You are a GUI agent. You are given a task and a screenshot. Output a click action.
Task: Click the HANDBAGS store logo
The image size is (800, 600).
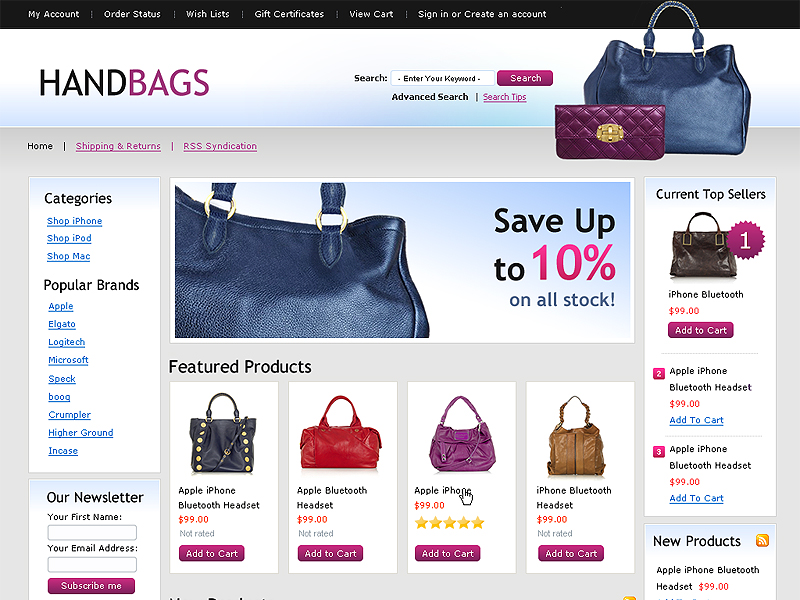[124, 83]
